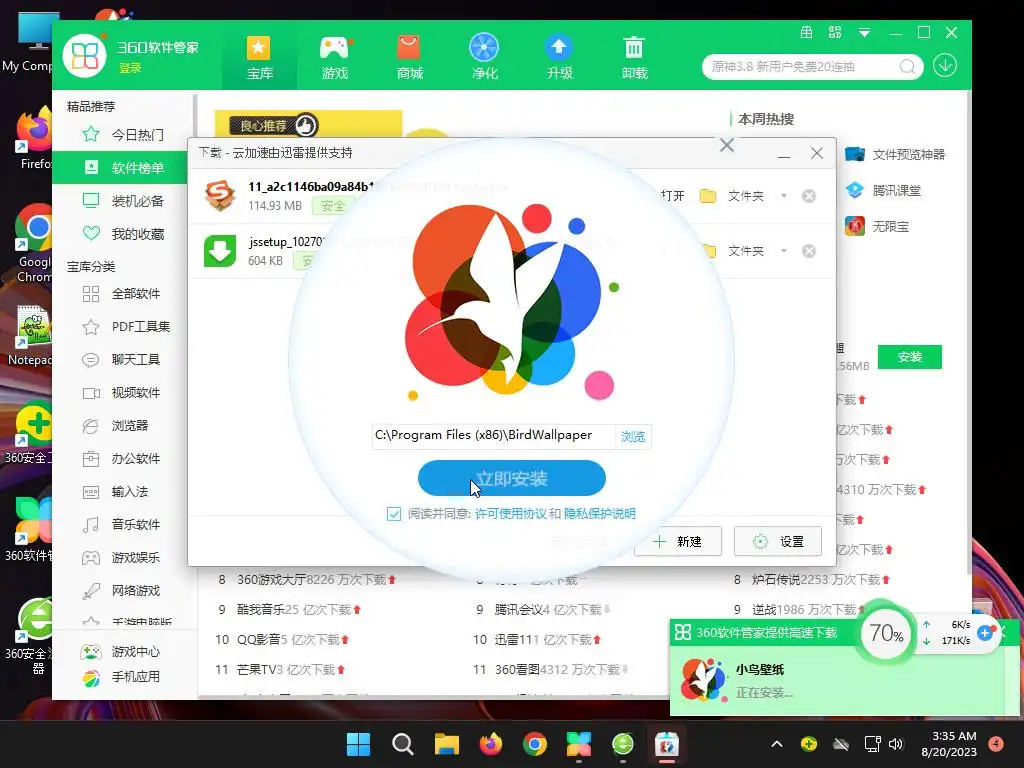The image size is (1024, 768).
Task: Switch to the 游戏 tab
Action: [x=334, y=57]
